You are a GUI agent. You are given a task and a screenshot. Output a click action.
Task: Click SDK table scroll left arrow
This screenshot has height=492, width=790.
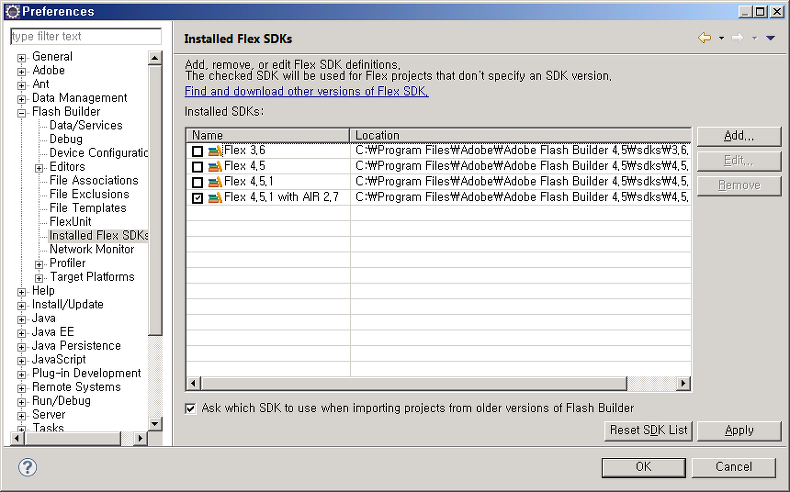point(193,384)
